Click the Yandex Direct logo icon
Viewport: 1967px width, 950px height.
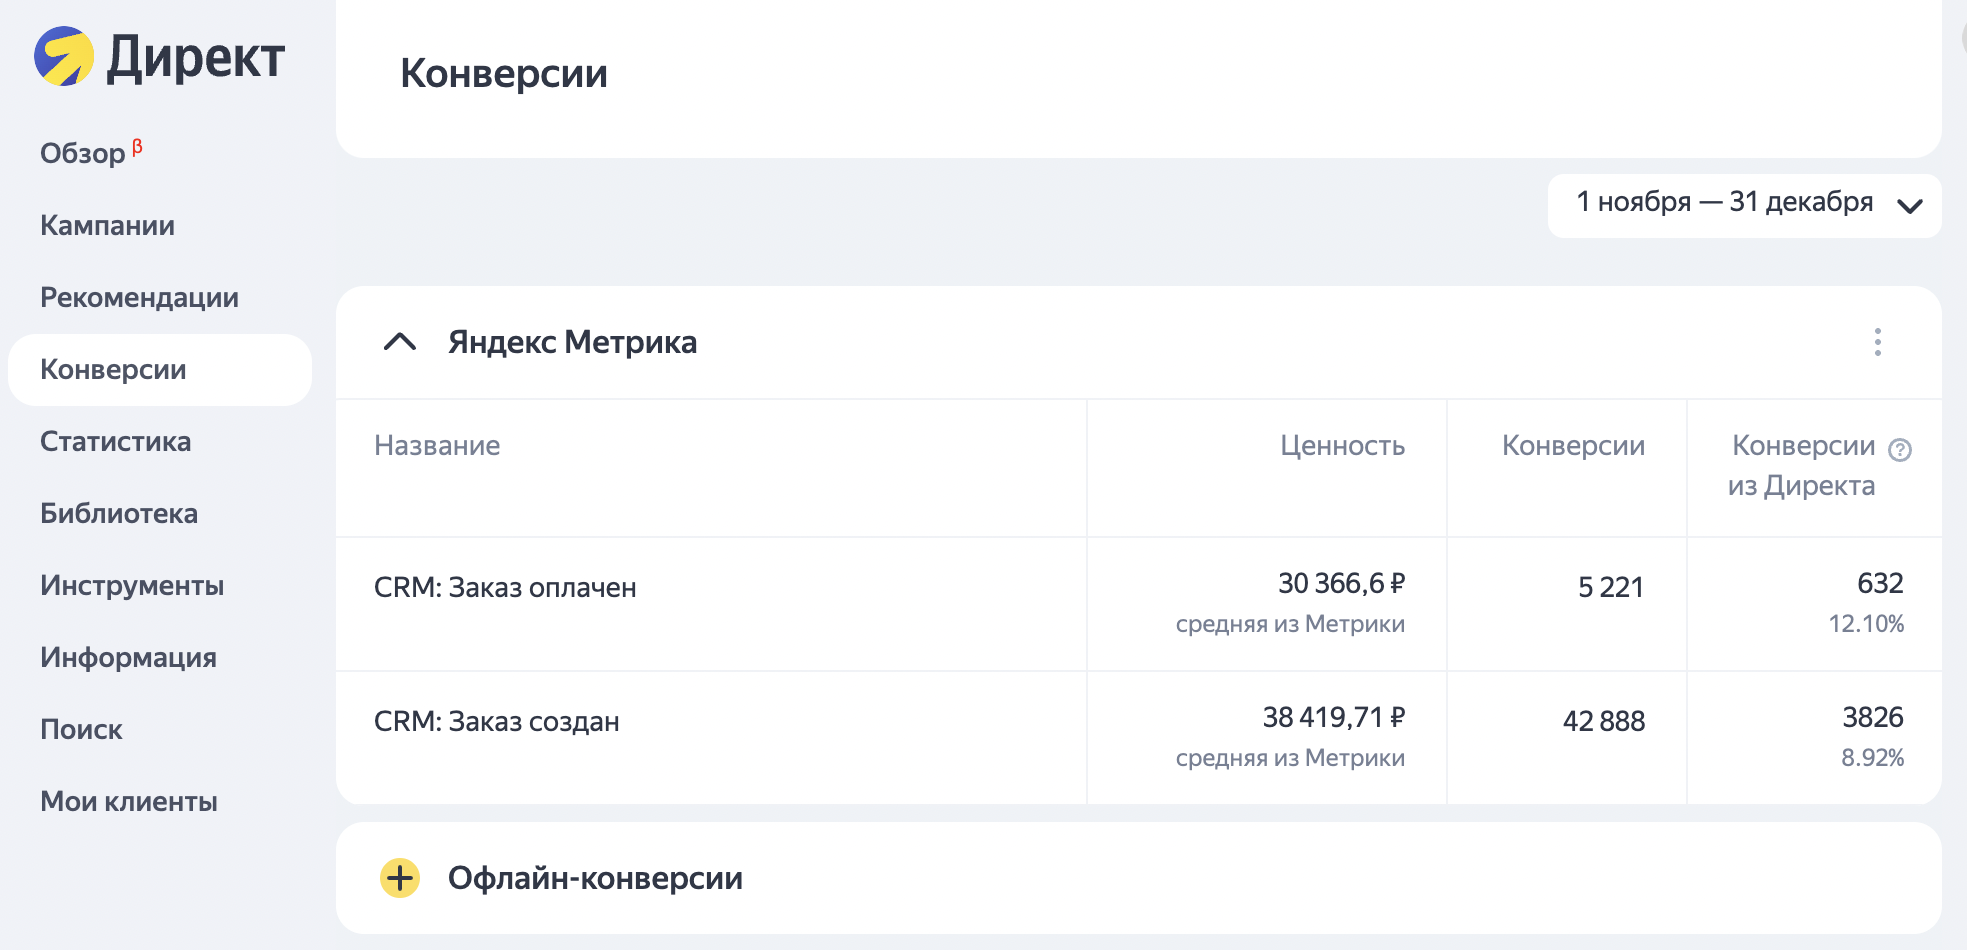click(x=64, y=56)
